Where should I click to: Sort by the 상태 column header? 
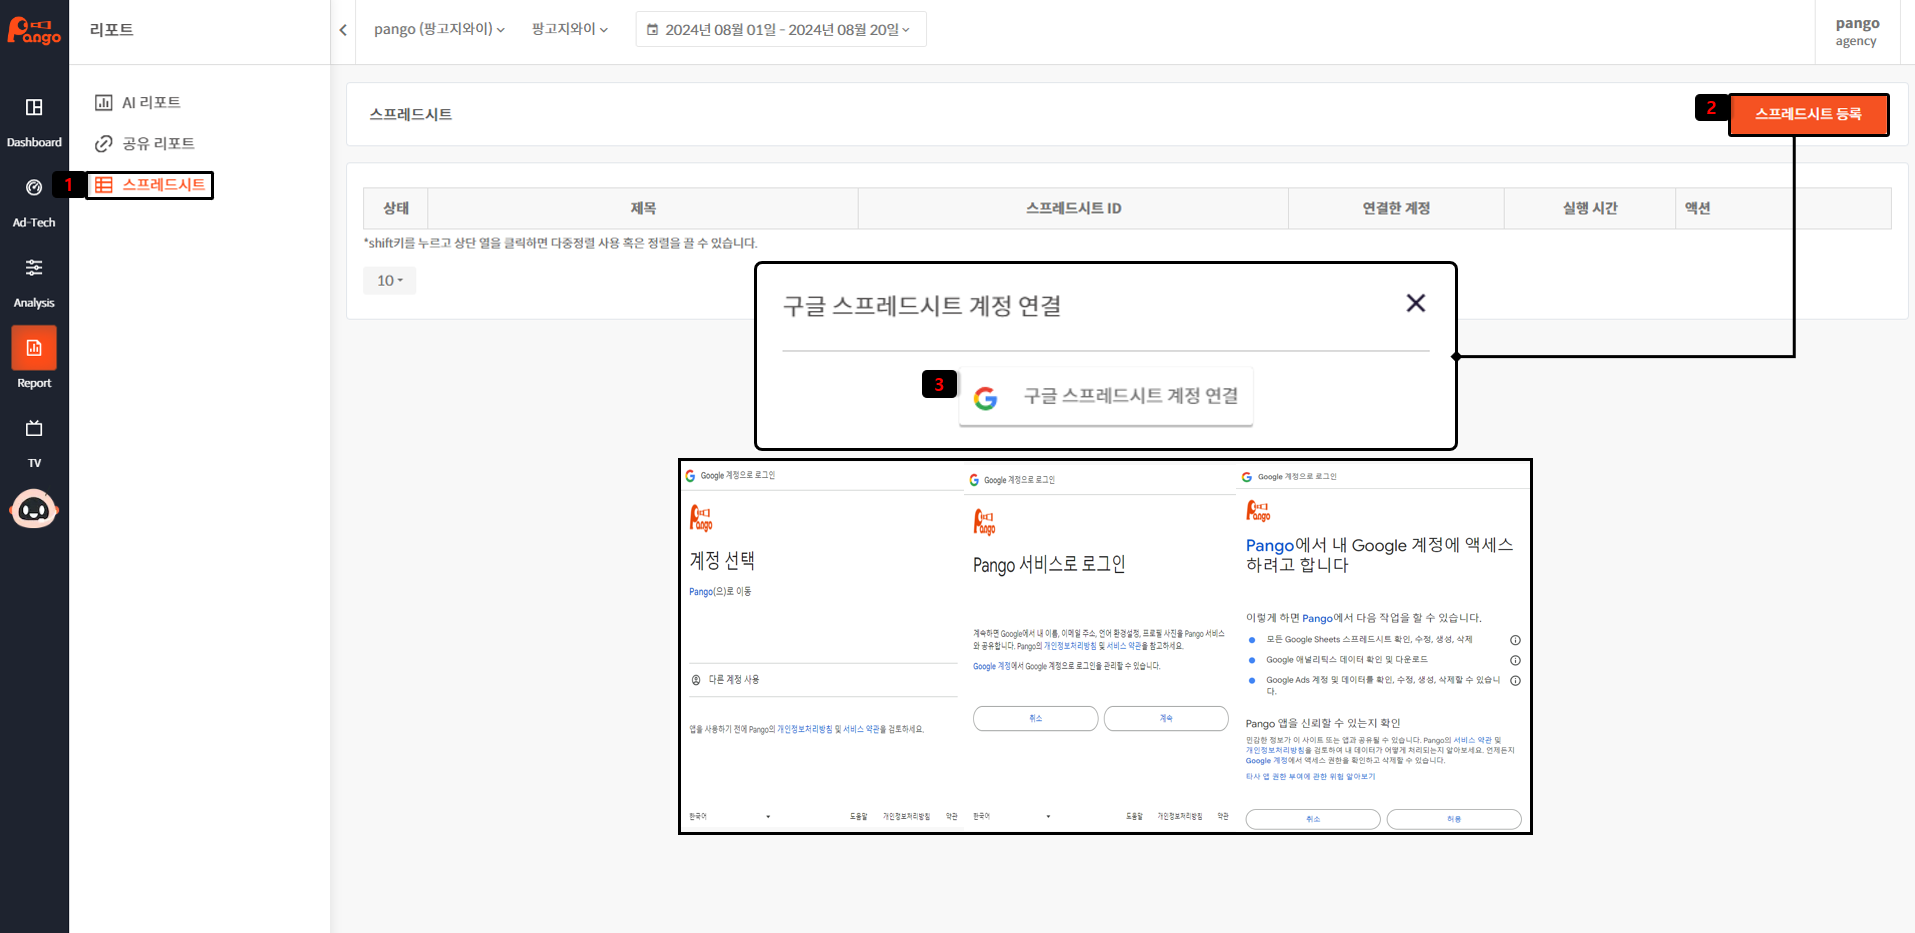pyautogui.click(x=396, y=208)
